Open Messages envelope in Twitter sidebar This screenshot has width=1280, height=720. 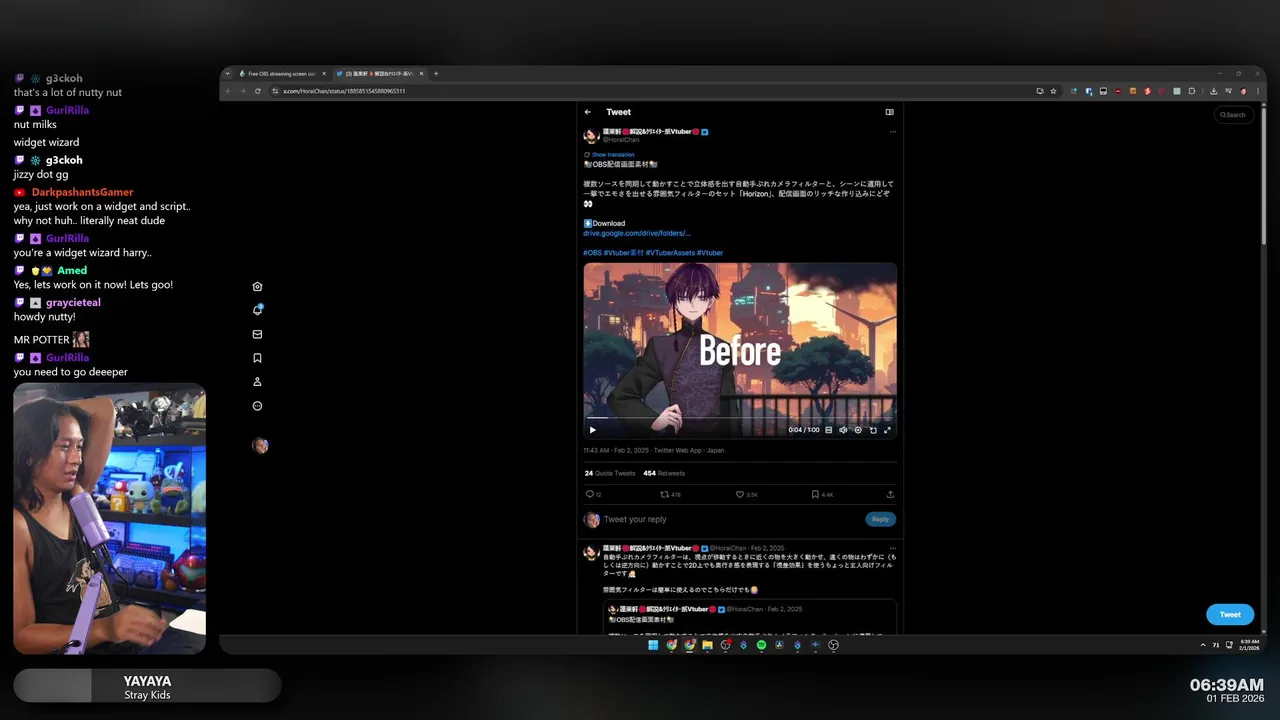(x=257, y=334)
